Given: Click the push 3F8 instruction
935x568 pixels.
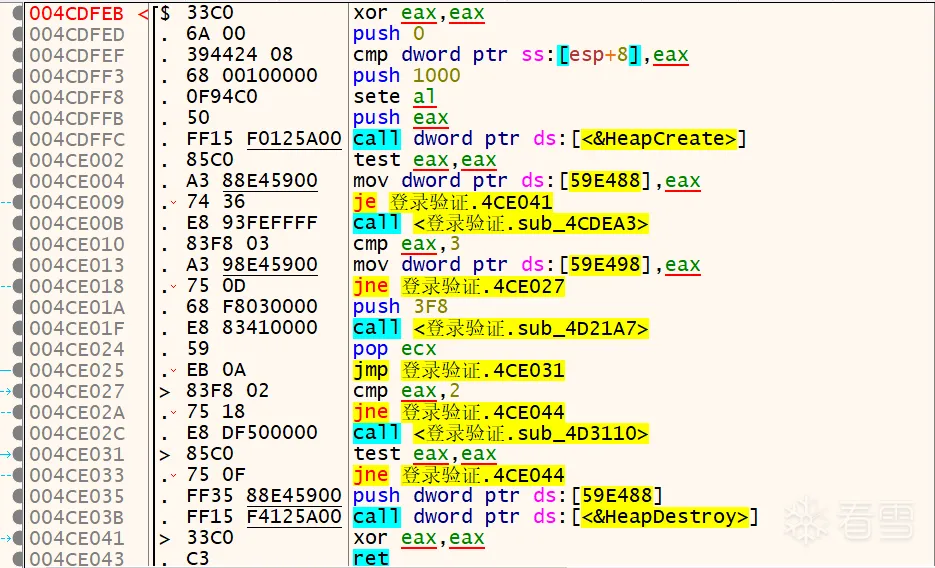Looking at the screenshot, I should [400, 307].
